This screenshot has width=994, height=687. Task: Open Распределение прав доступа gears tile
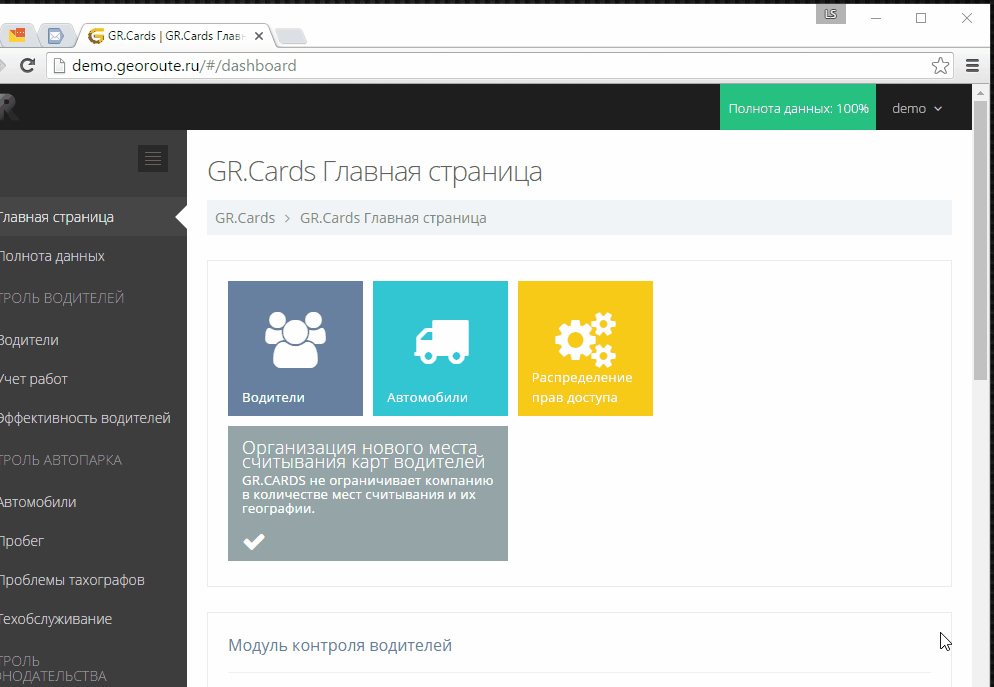pos(585,349)
